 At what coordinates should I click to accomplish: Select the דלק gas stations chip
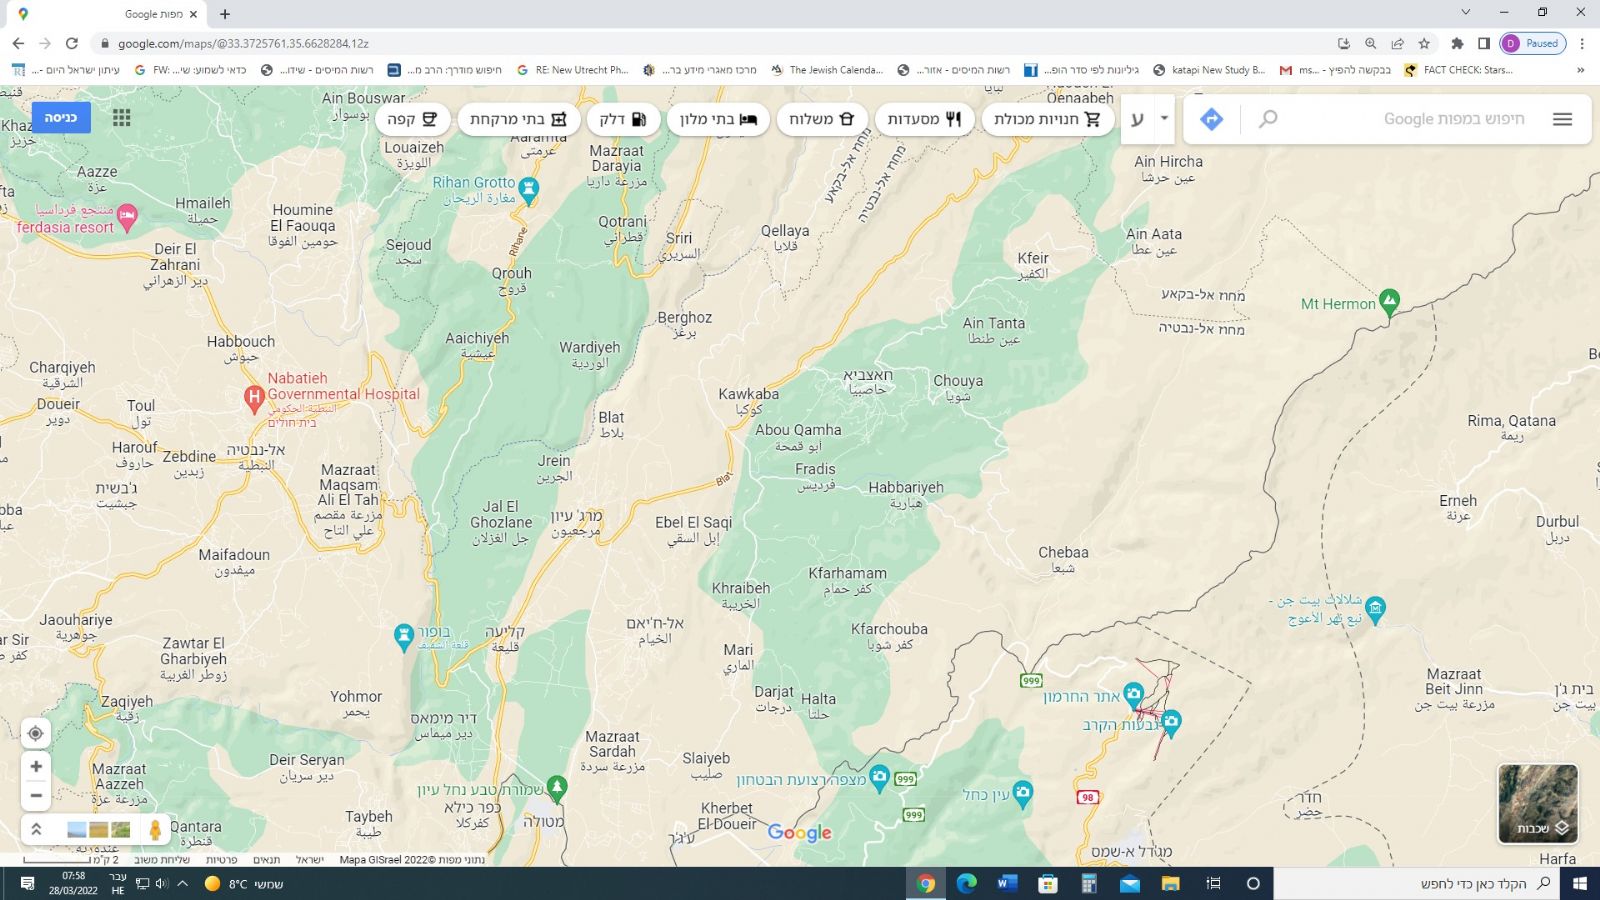(623, 119)
